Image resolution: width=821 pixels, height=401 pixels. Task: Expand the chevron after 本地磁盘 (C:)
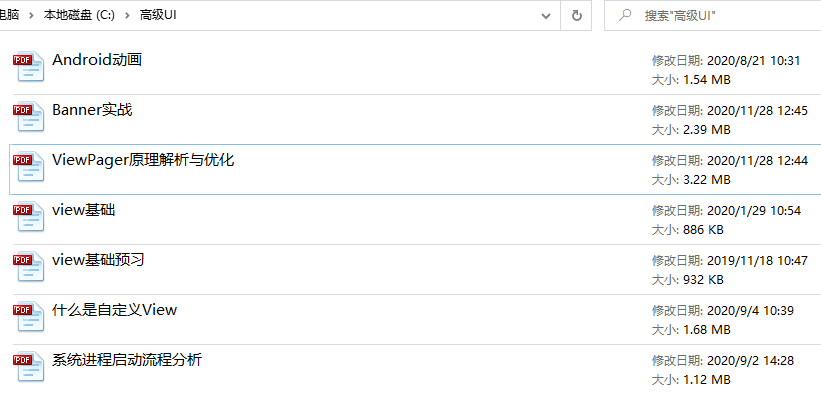point(127,15)
